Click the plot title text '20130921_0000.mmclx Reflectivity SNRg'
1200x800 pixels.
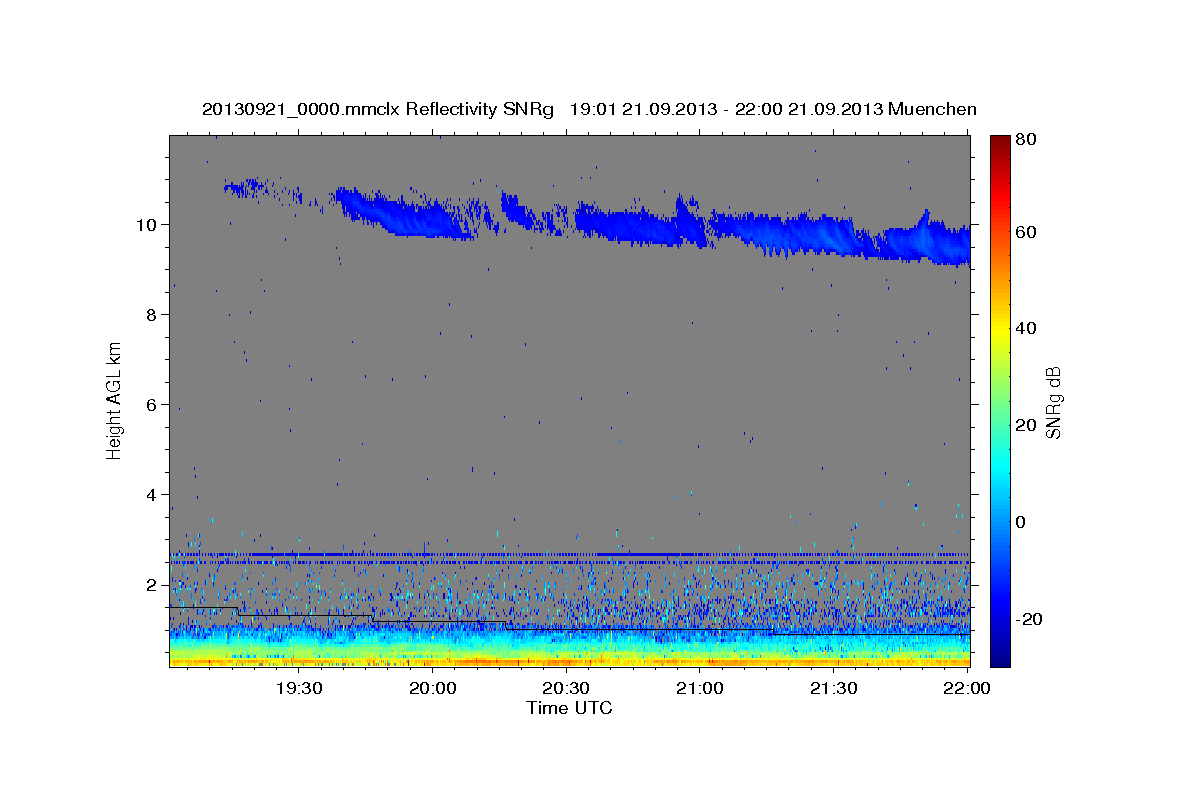378,109
